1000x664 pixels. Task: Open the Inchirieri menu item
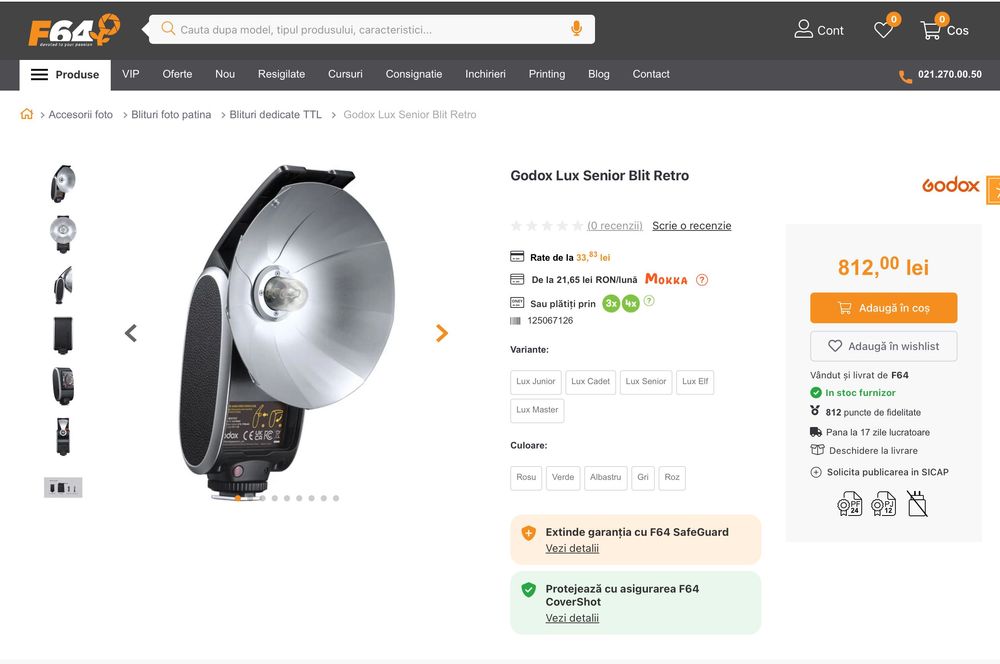click(485, 74)
